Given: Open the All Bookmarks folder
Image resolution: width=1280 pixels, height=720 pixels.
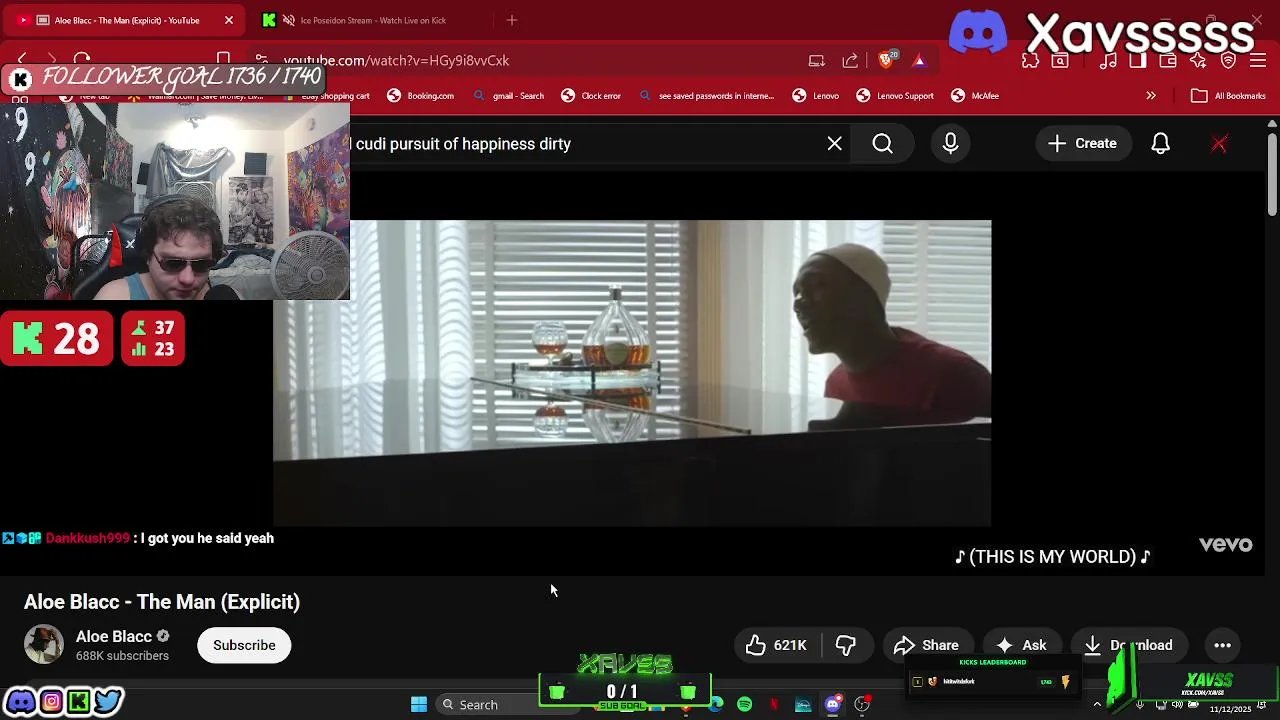Looking at the screenshot, I should tap(1229, 96).
